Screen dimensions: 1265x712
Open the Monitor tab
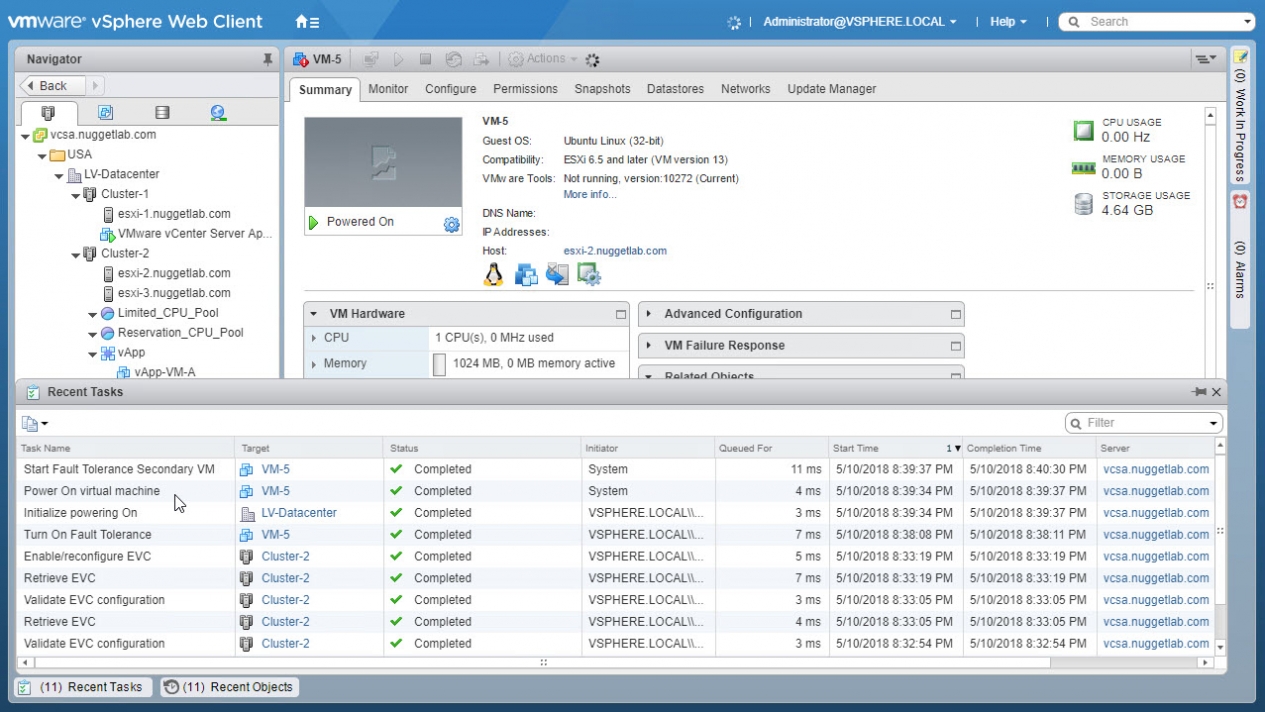coord(388,89)
